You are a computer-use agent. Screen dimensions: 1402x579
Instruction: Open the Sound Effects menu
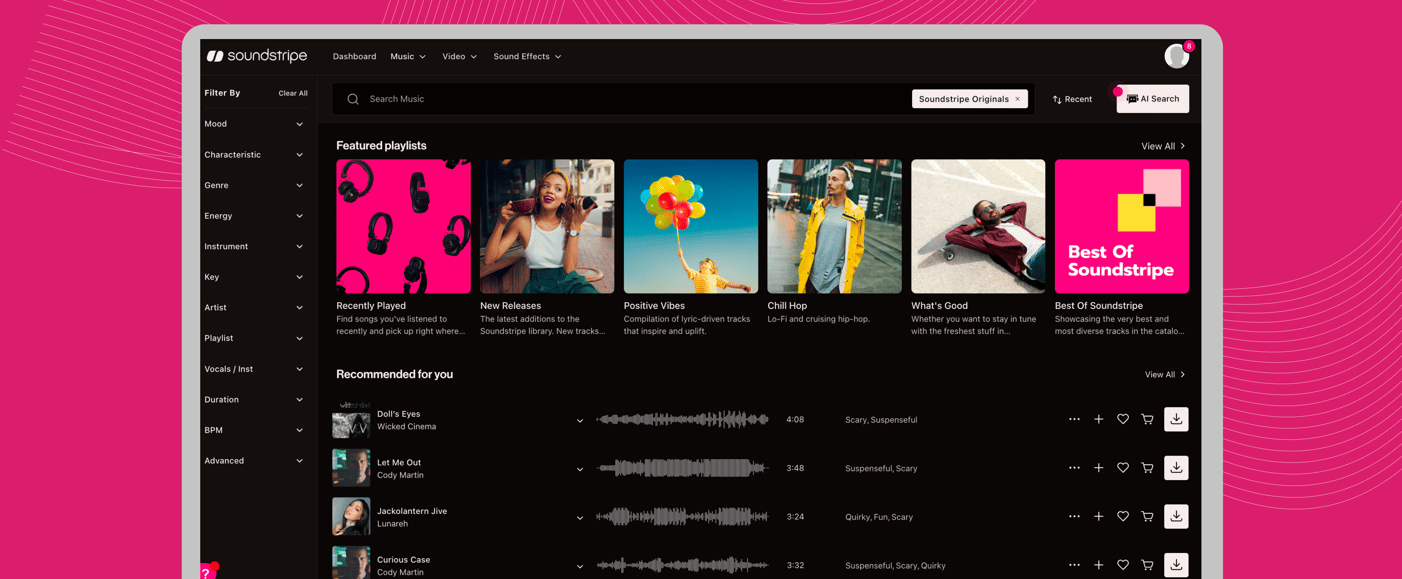[521, 57]
